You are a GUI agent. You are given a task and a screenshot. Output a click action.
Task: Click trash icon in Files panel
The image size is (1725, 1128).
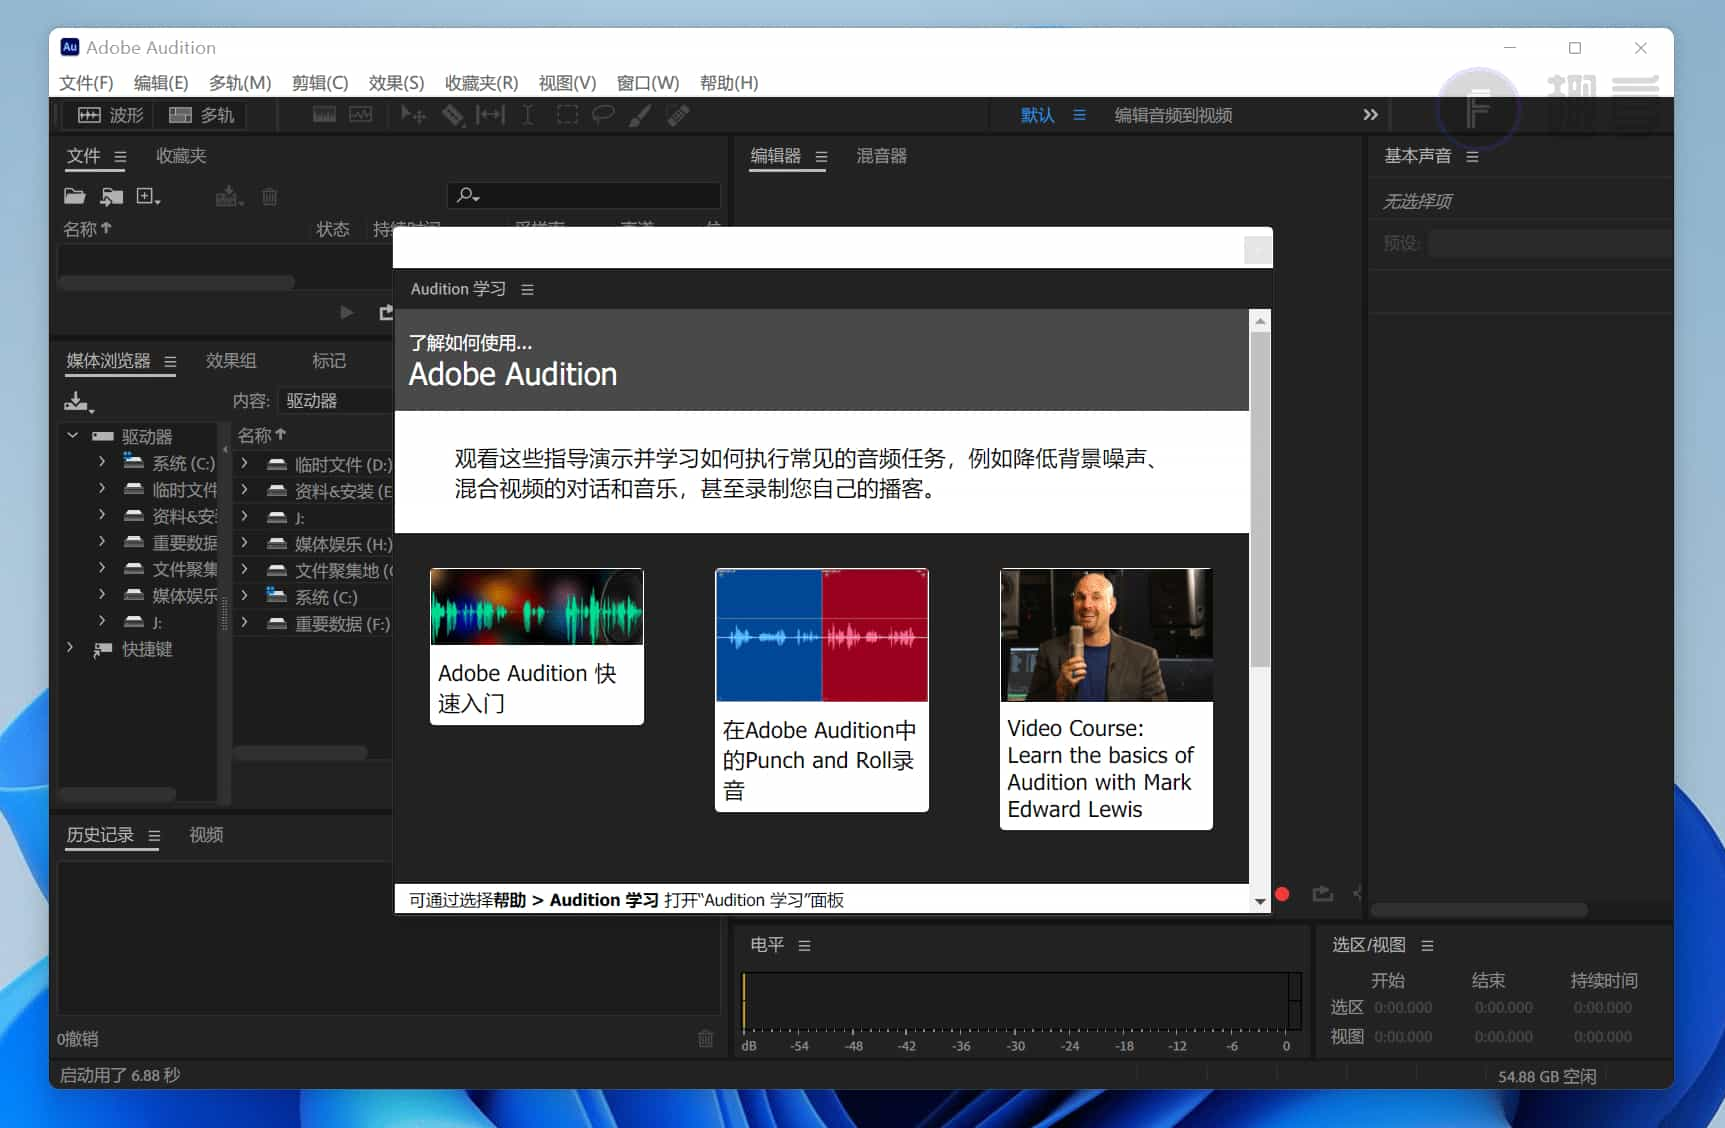coord(269,196)
